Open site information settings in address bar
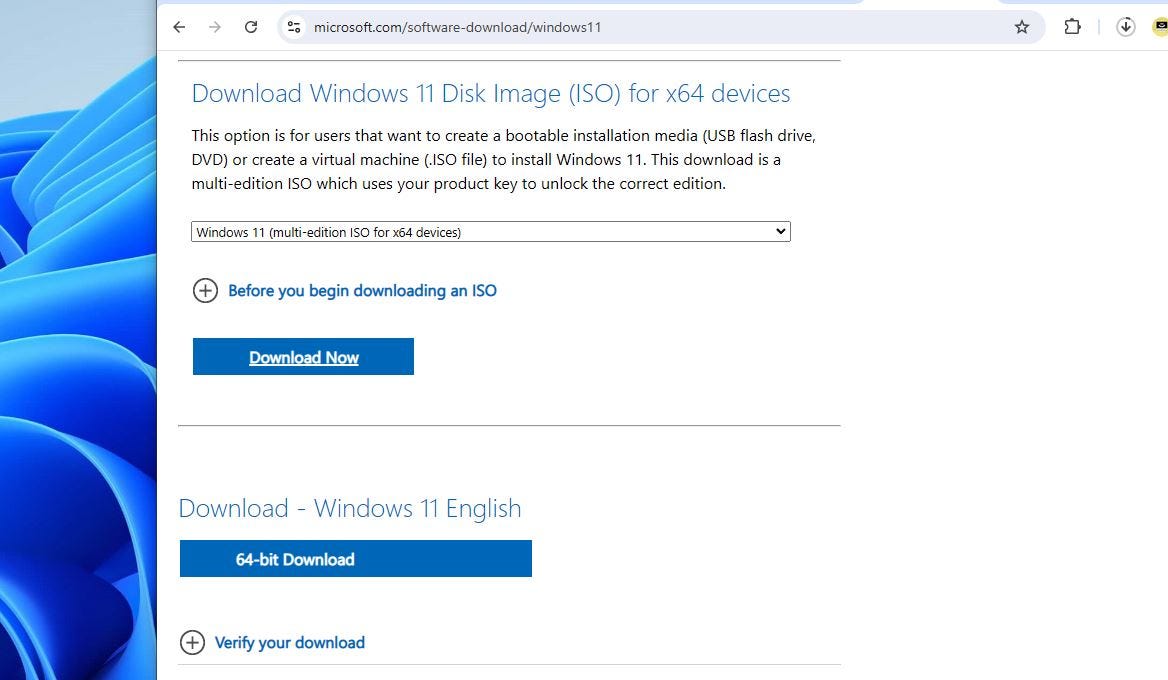 (x=293, y=27)
